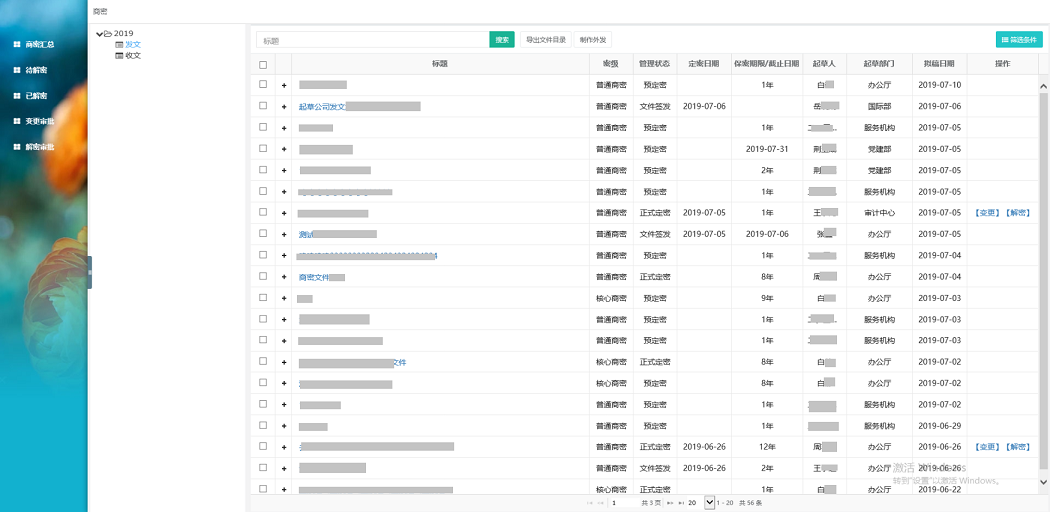Expand the plus icon on the first table row

coord(284,85)
